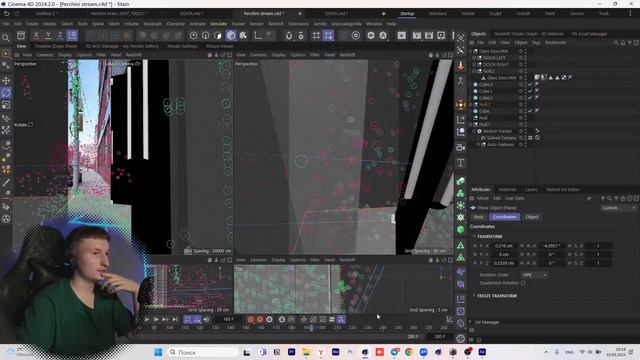Image resolution: width=640 pixels, height=360 pixels.
Task: Open the Render Settings tab
Action: [182, 47]
